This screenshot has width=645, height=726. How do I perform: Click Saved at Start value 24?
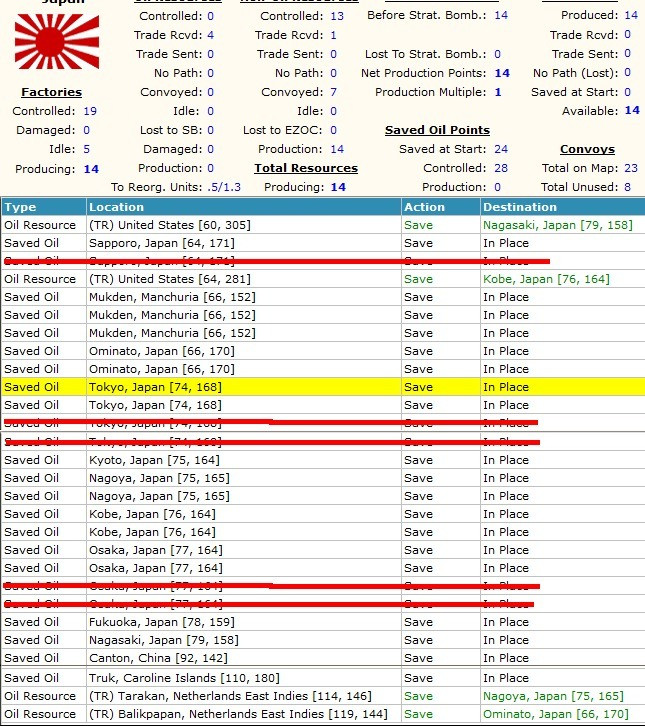tap(501, 149)
